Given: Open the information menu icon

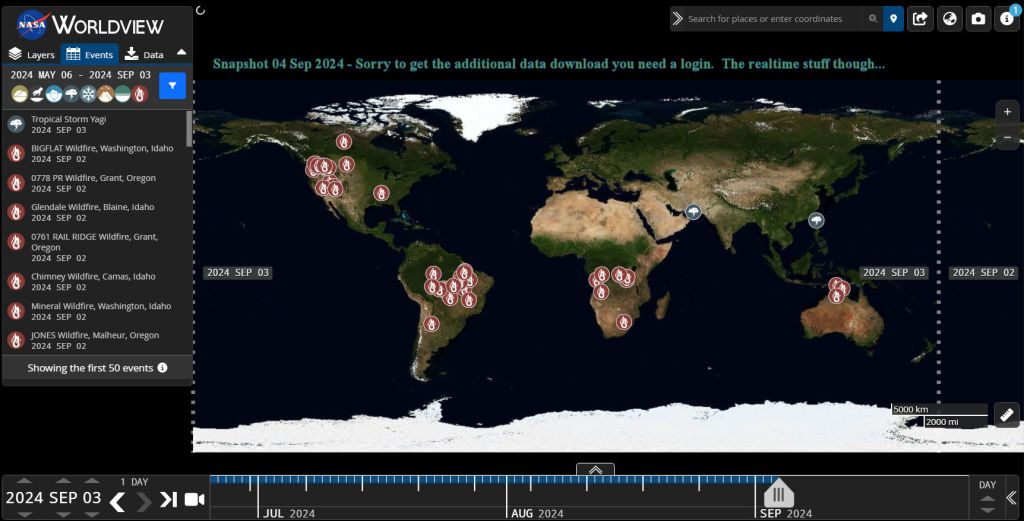Looking at the screenshot, I should [1007, 19].
